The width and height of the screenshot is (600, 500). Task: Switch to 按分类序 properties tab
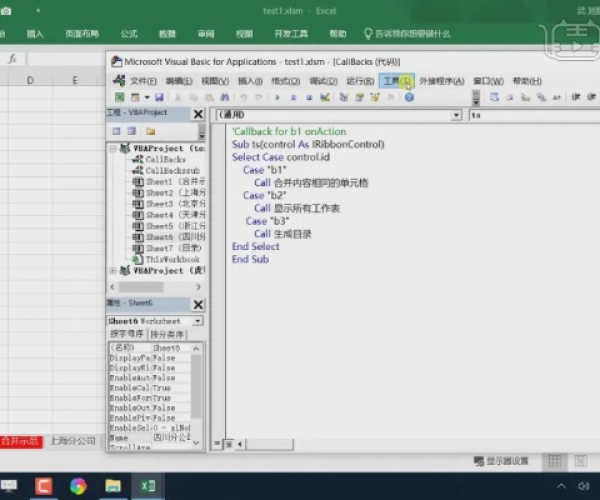(167, 334)
